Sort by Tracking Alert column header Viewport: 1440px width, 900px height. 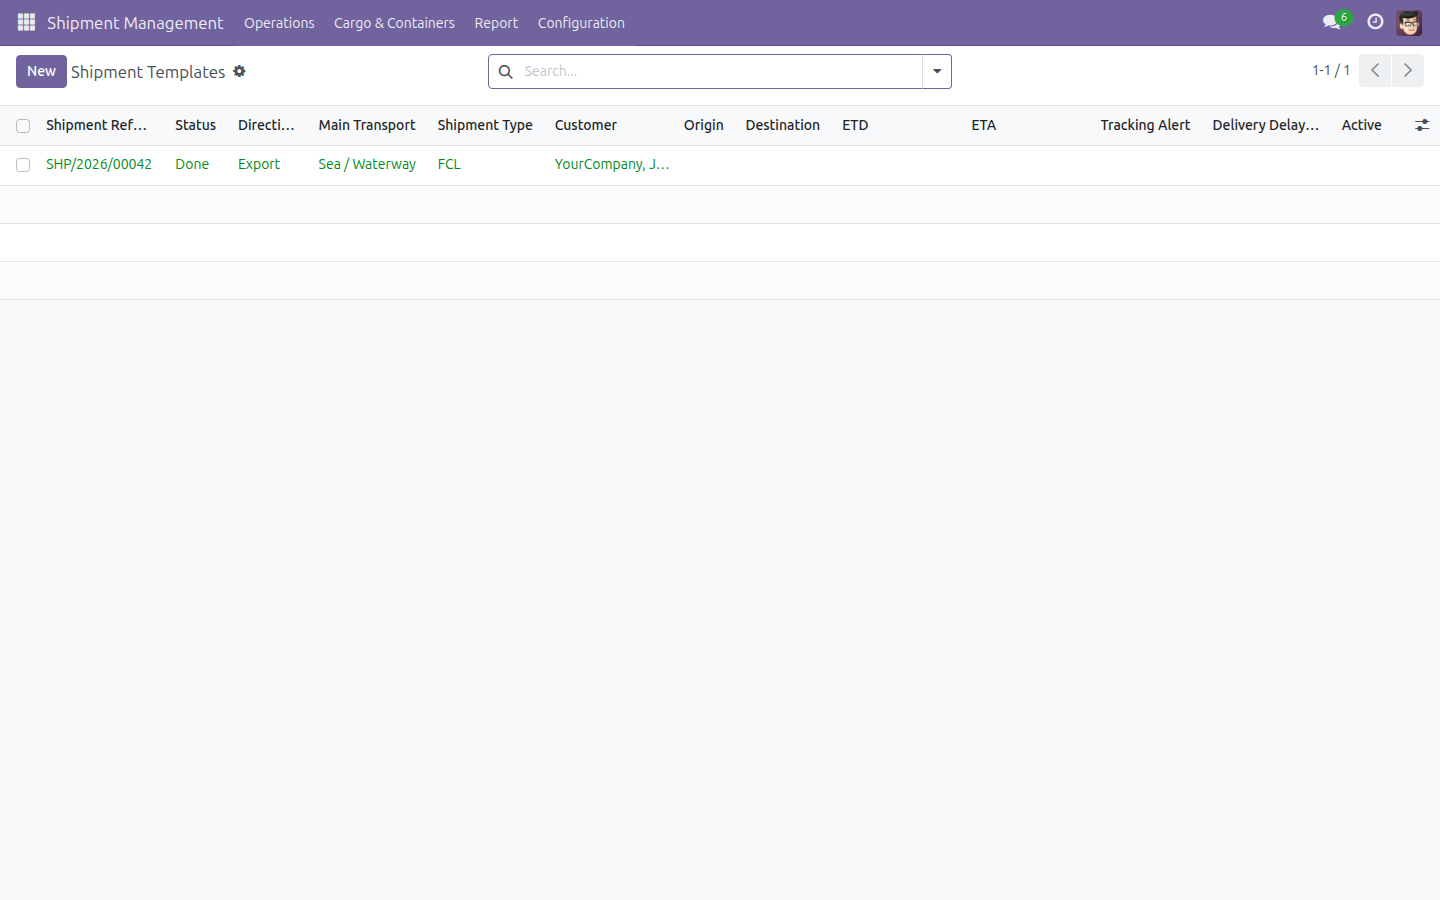pos(1145,125)
